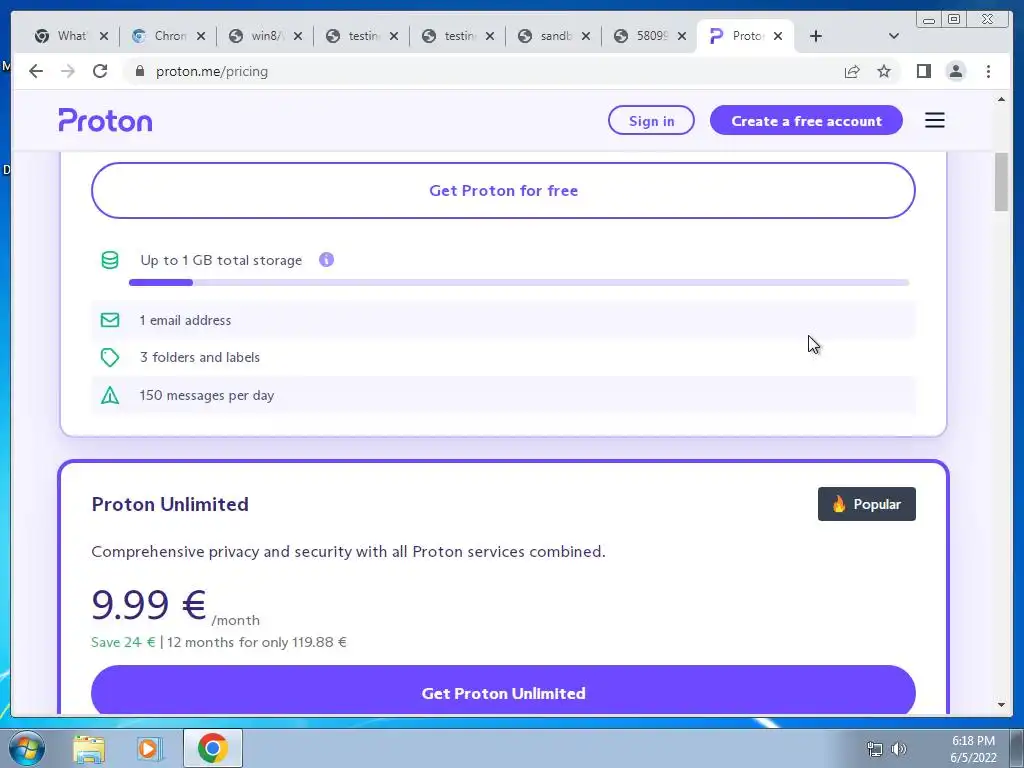Click the Proton Unlimited heading
The height and width of the screenshot is (768, 1024).
tap(170, 504)
